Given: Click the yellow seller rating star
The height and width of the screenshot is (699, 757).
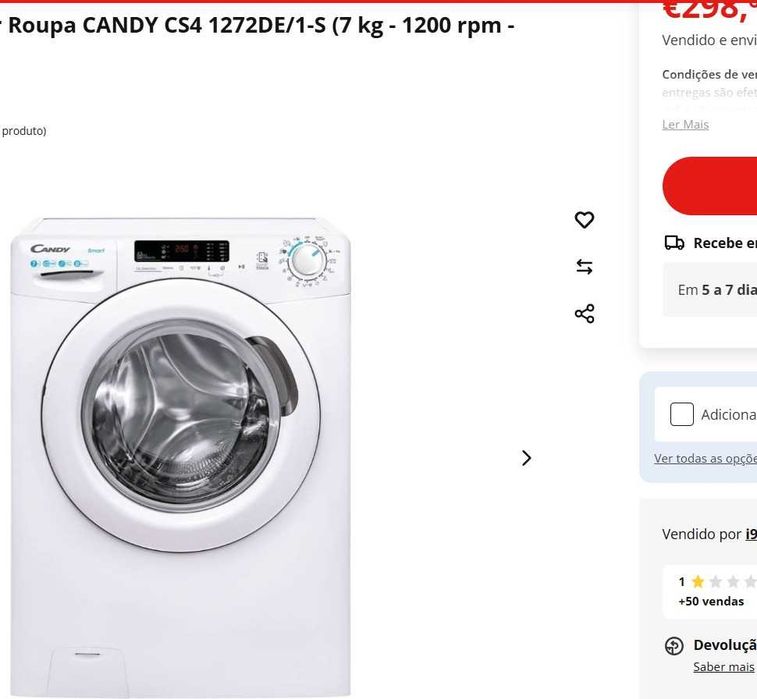Looking at the screenshot, I should click(x=698, y=582).
